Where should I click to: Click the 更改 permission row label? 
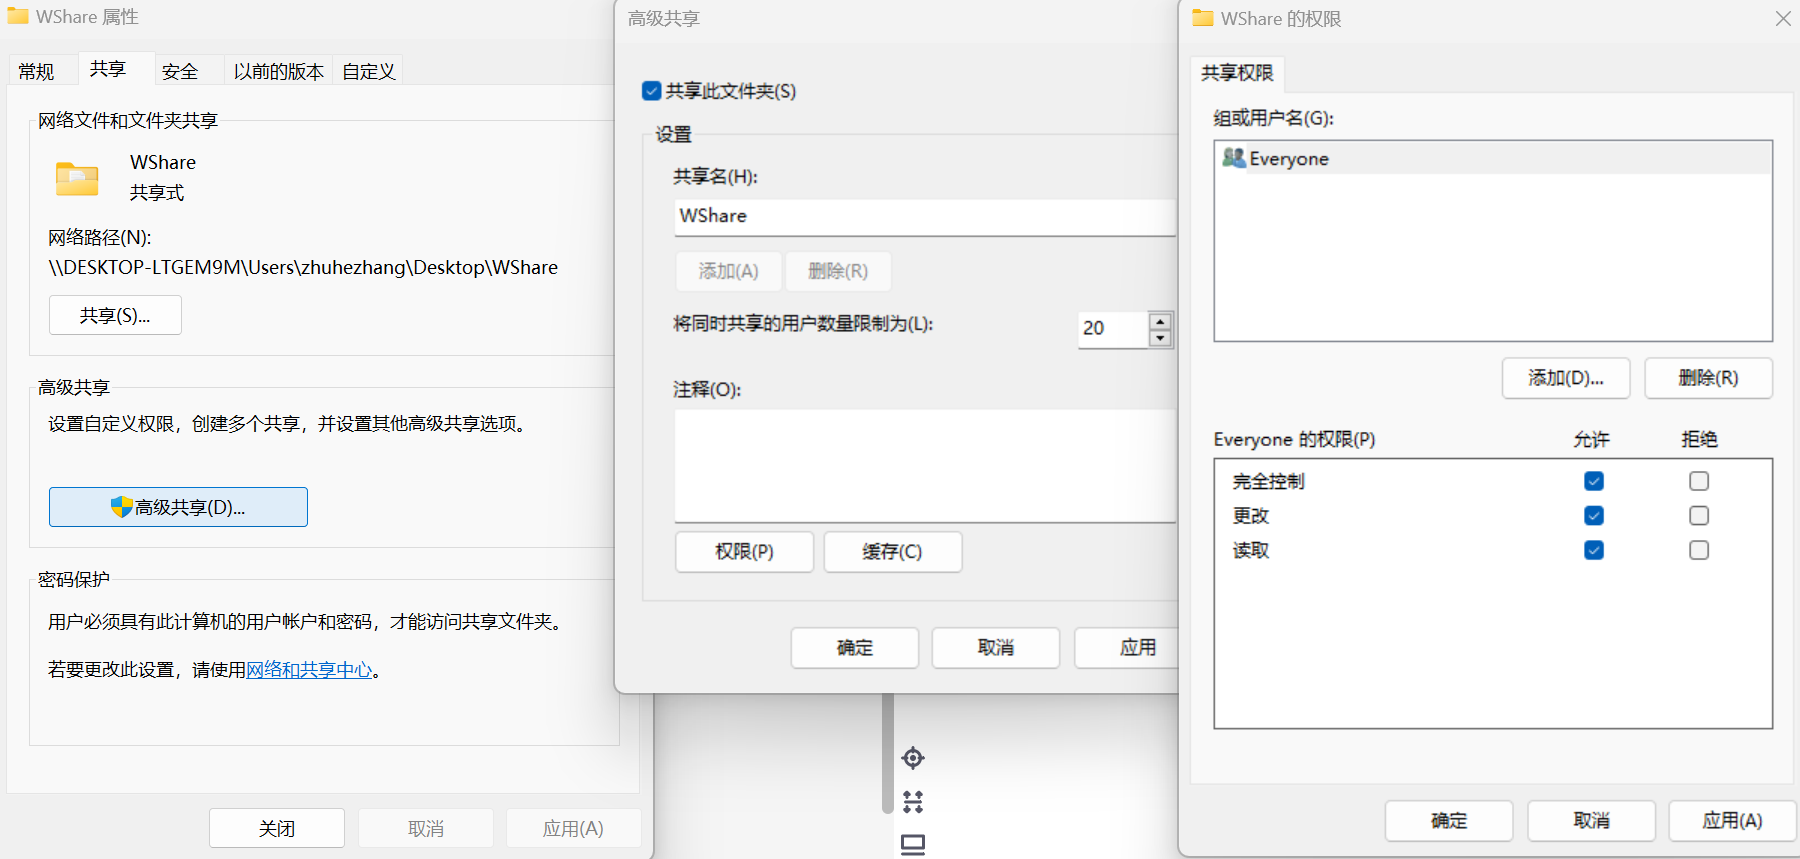[1251, 515]
